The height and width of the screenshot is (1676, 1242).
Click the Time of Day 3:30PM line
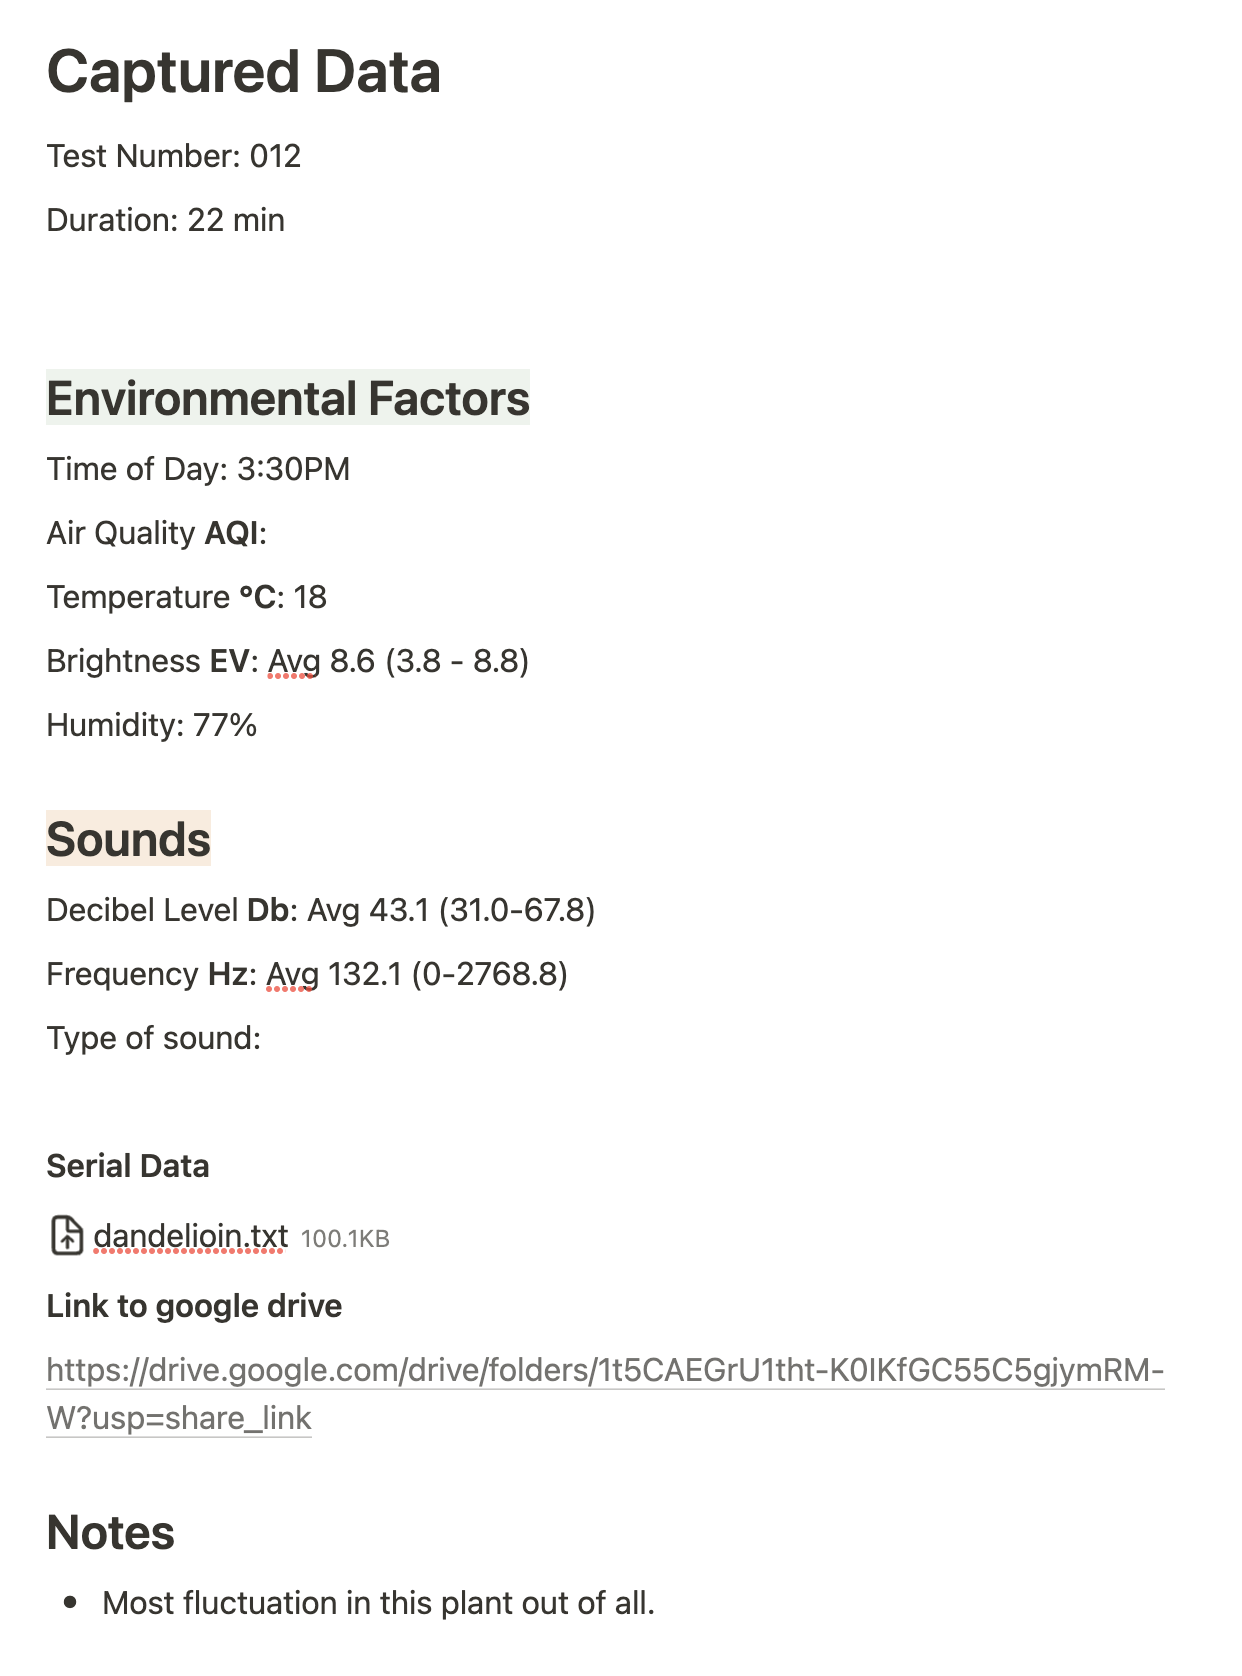point(198,469)
